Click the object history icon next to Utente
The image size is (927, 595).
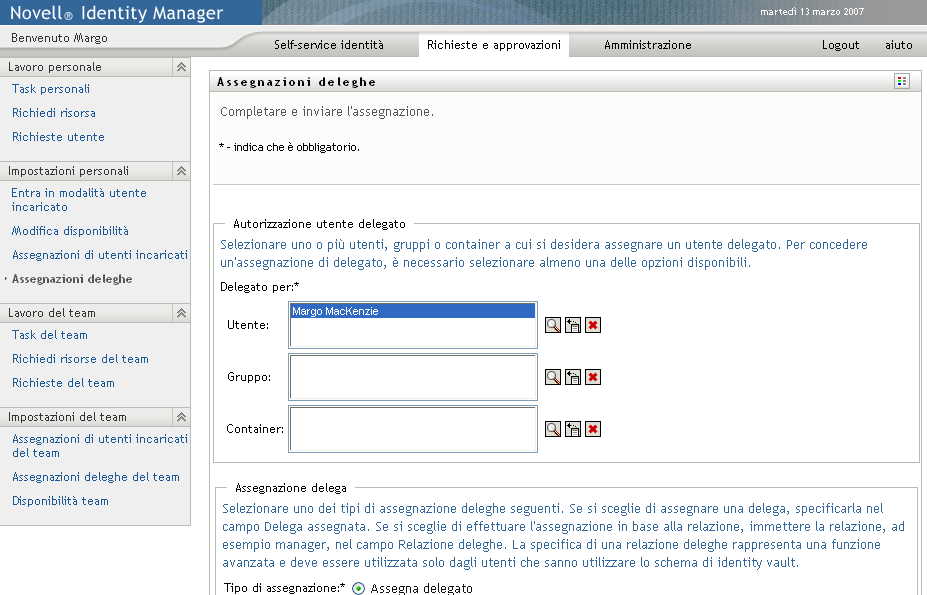point(572,325)
